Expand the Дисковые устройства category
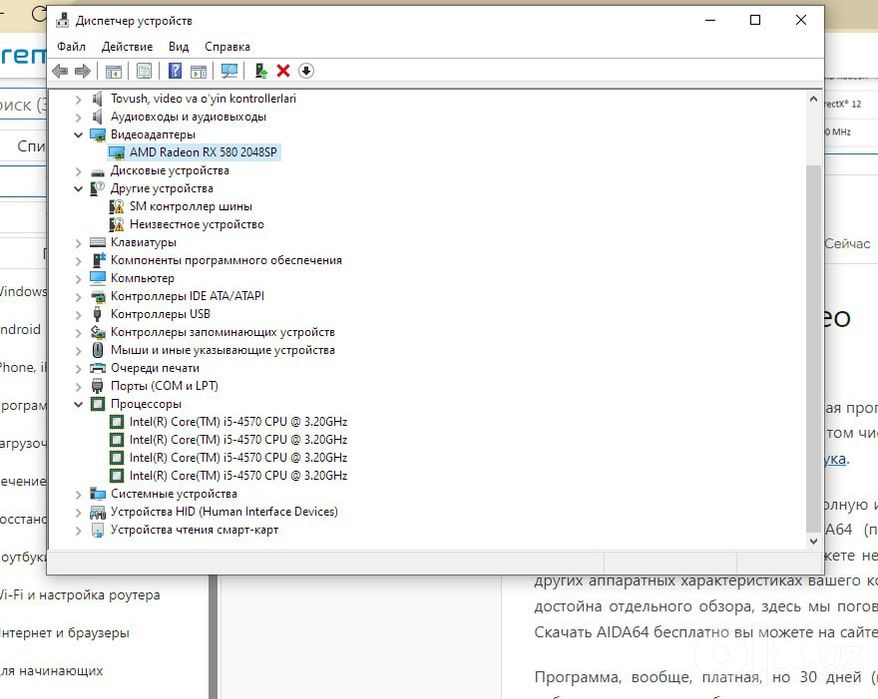878x699 pixels. [78, 171]
